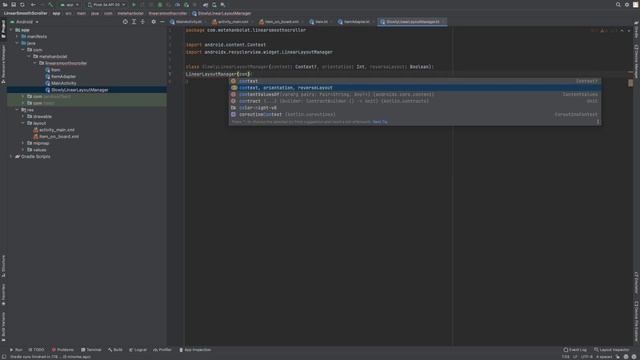
Task: Open completion popup options three-dot icon
Action: coord(598,122)
